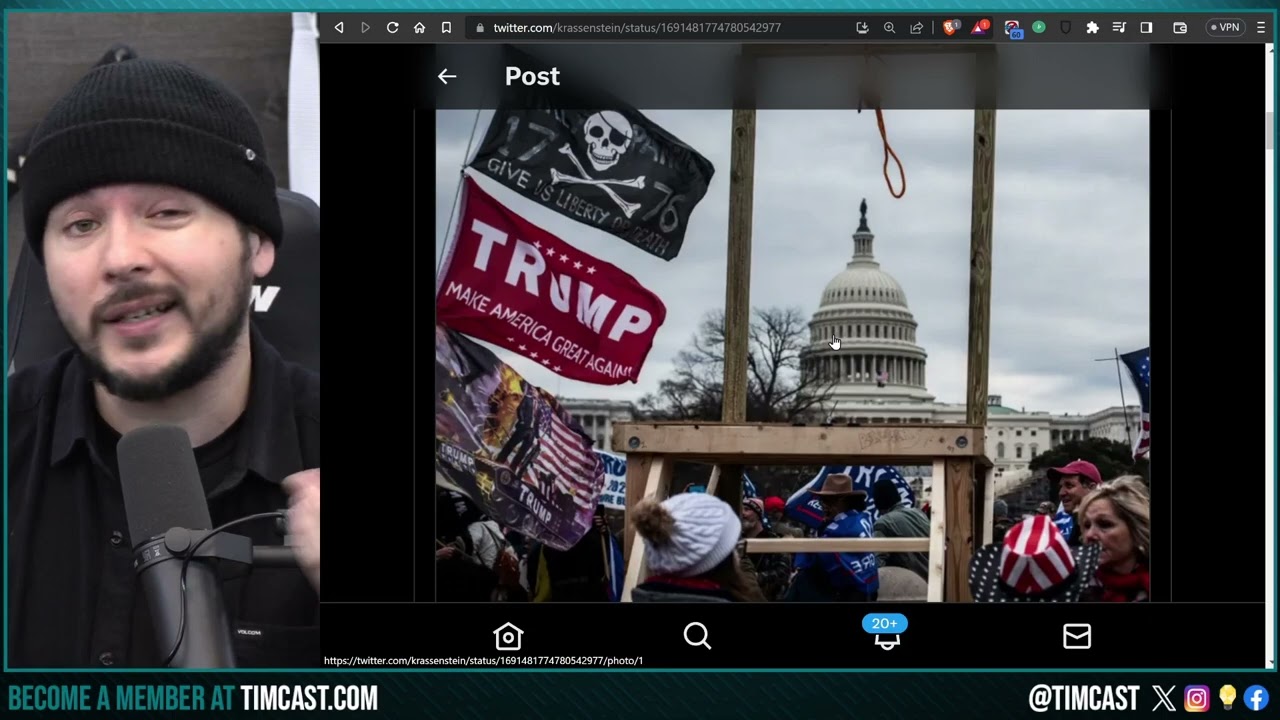Click the green circle extension icon
Viewport: 1280px width, 720px height.
[x=1039, y=27]
